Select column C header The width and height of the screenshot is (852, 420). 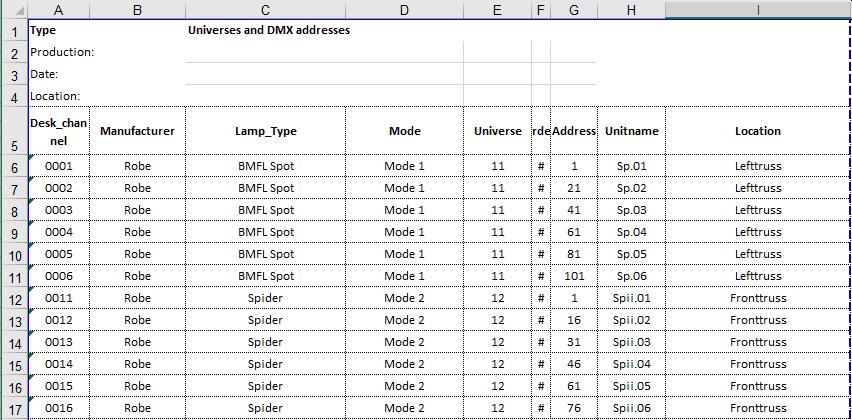point(265,9)
